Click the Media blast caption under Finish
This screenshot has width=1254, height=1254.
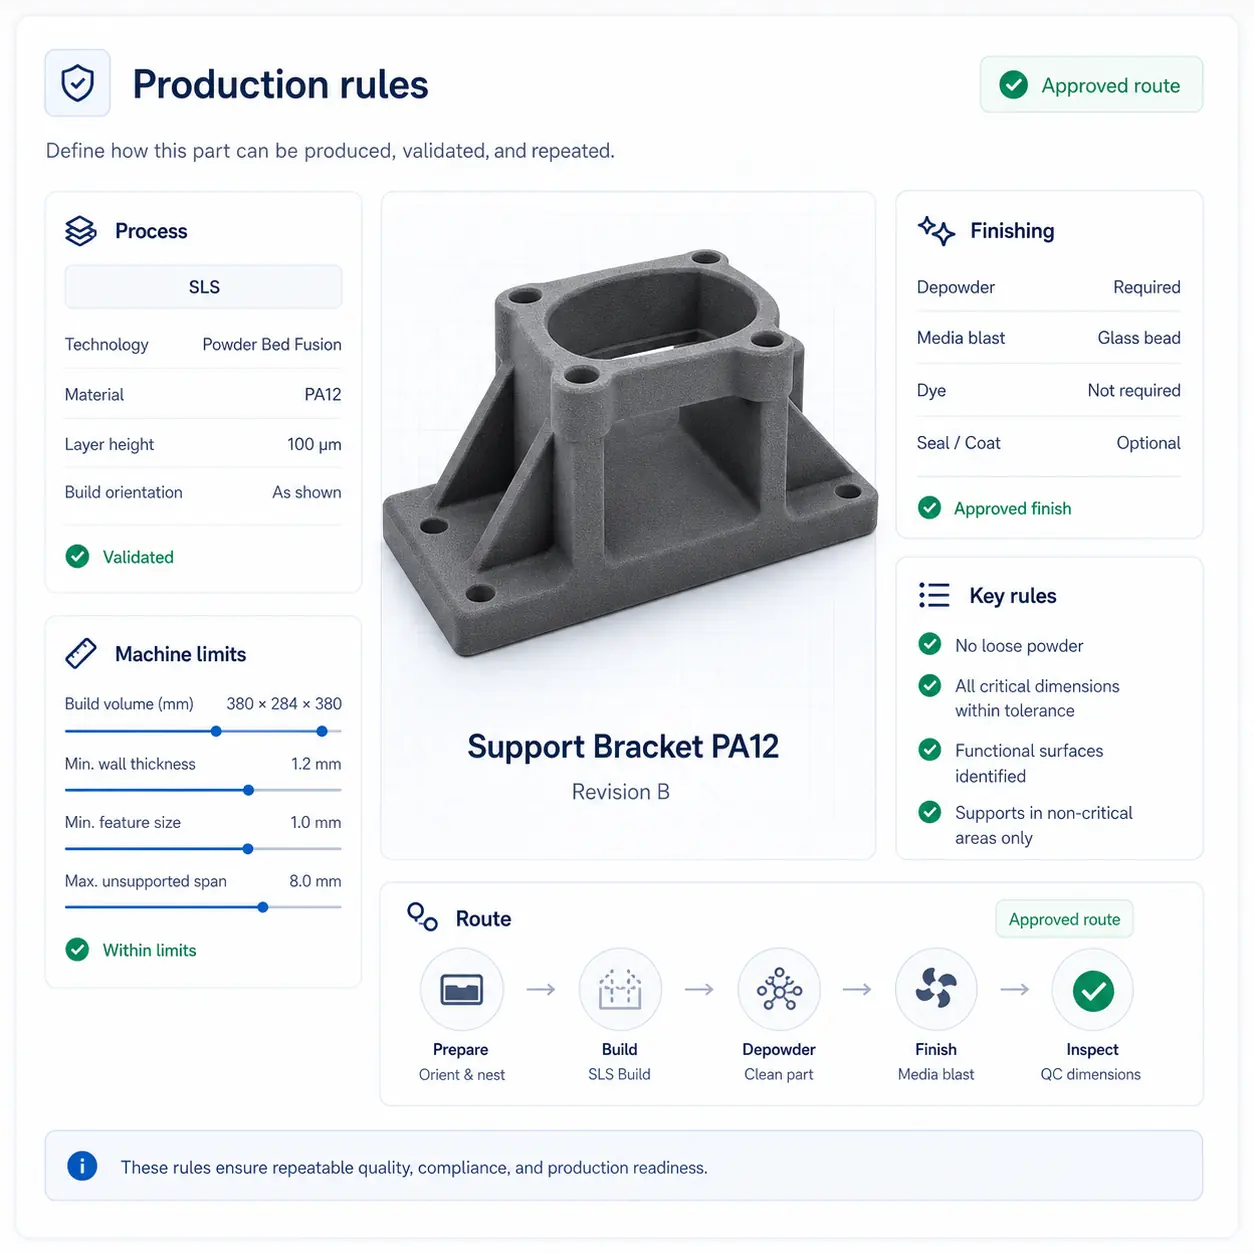(x=936, y=1074)
